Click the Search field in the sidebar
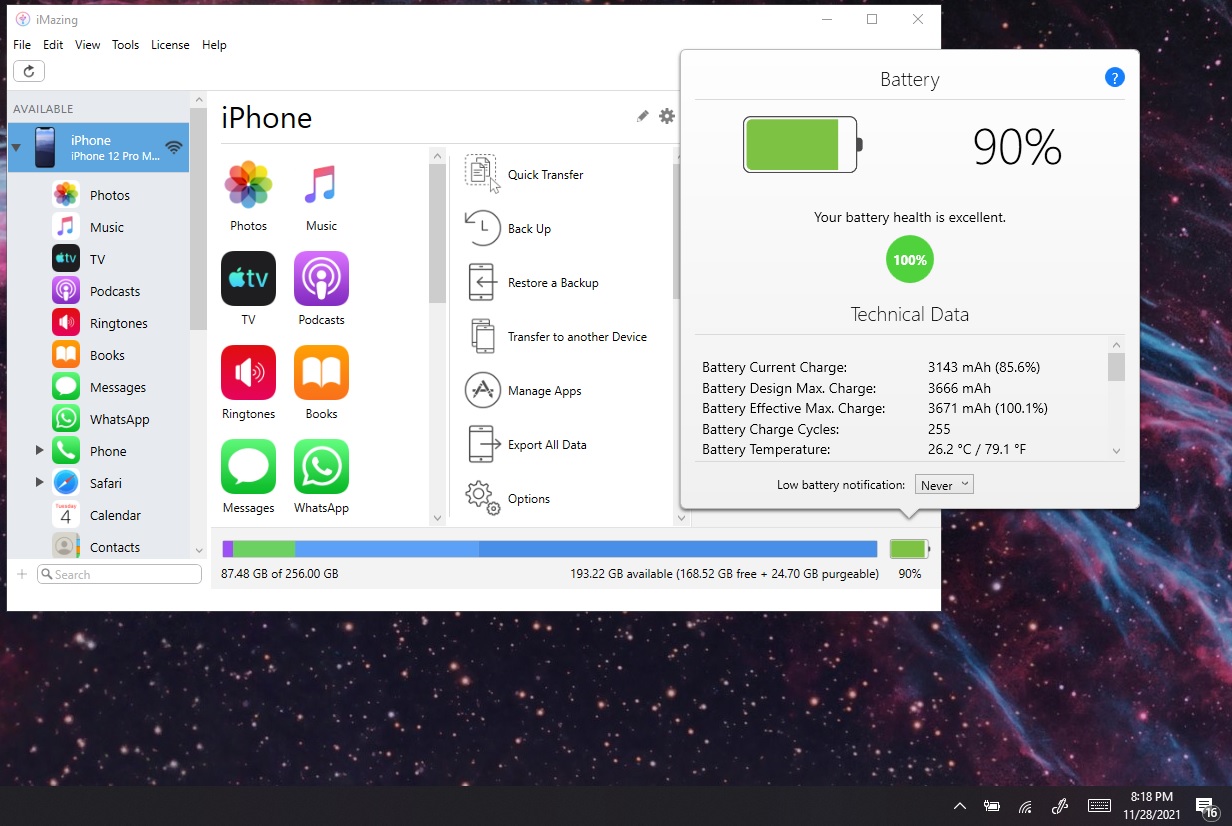Viewport: 1232px width, 826px height. (120, 574)
